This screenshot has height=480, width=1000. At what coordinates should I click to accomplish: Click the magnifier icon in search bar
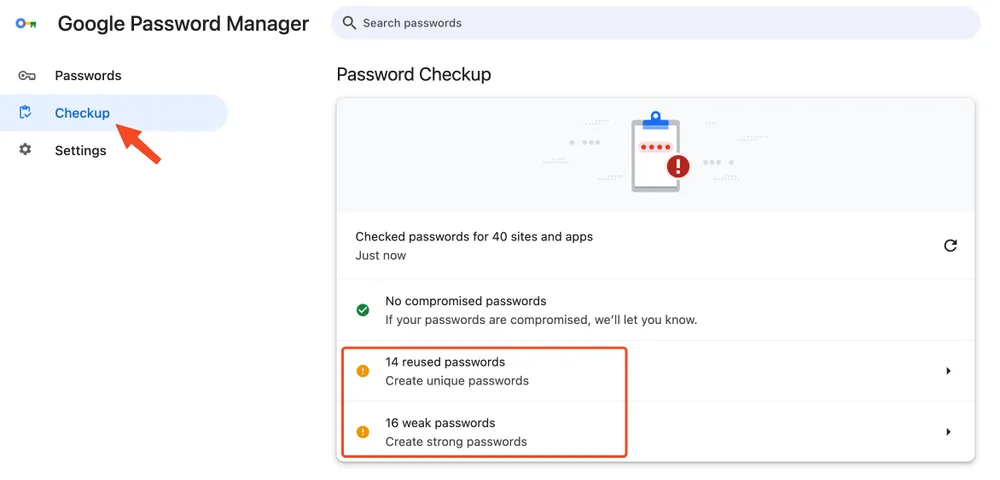click(349, 23)
